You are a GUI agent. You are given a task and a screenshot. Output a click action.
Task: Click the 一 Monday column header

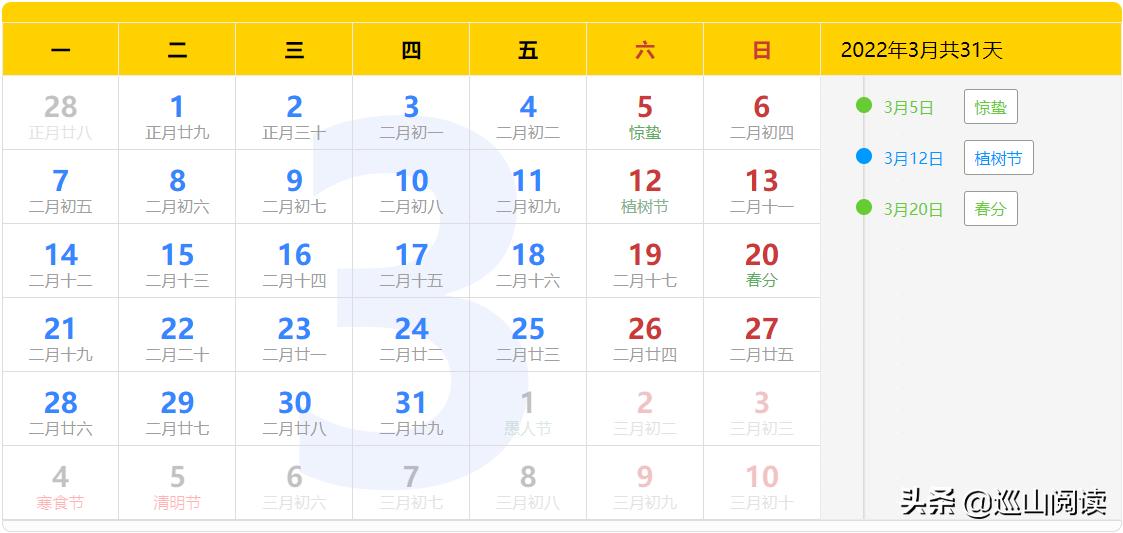60,49
